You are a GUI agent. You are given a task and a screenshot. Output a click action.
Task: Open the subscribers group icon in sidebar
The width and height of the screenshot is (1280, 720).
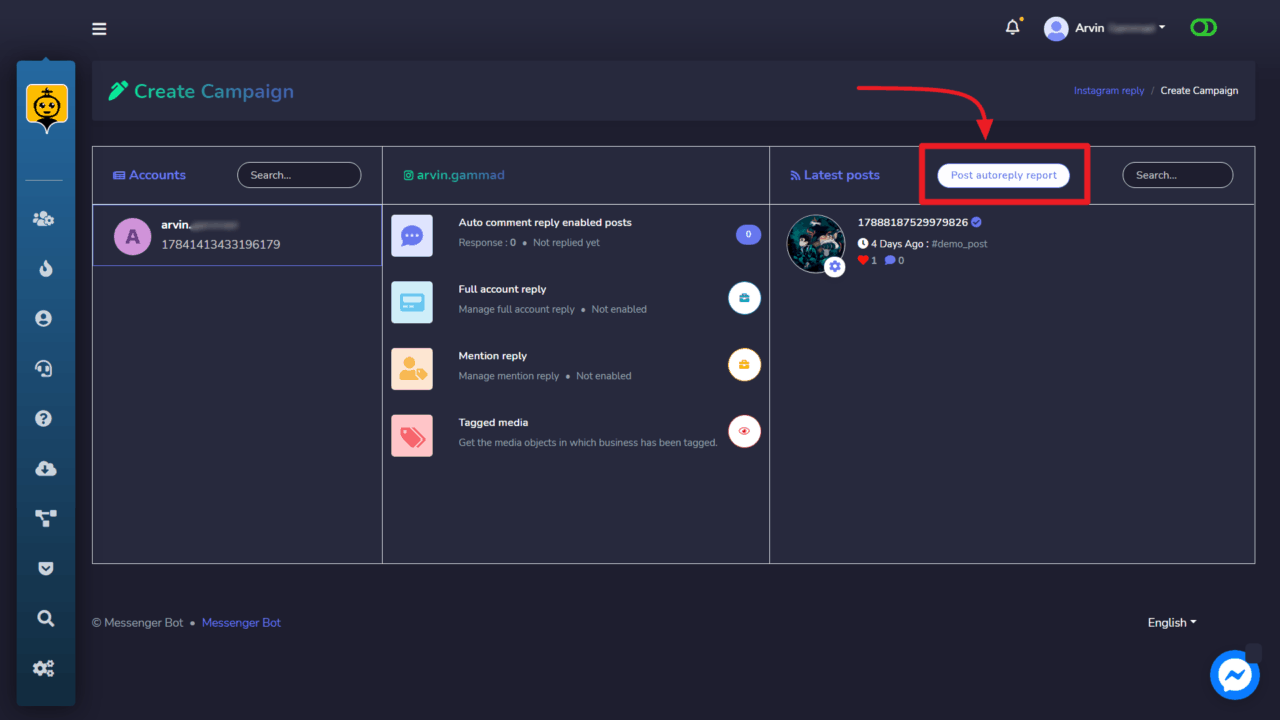[44, 219]
